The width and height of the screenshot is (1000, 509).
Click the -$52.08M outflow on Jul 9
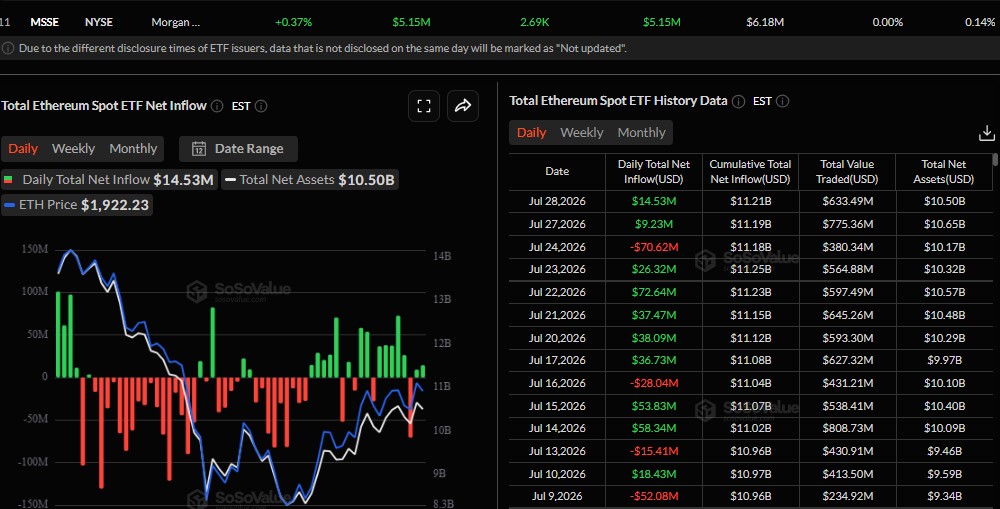[x=654, y=496]
